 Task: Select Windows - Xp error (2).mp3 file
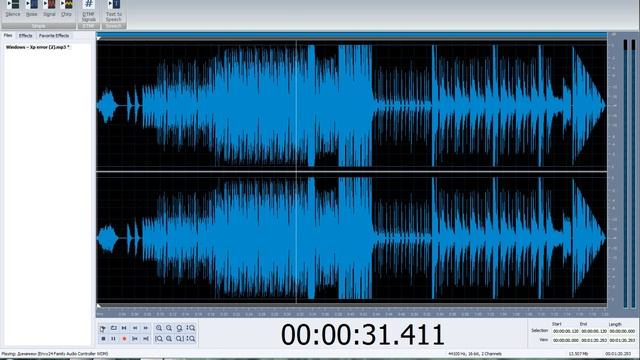[x=38, y=47]
